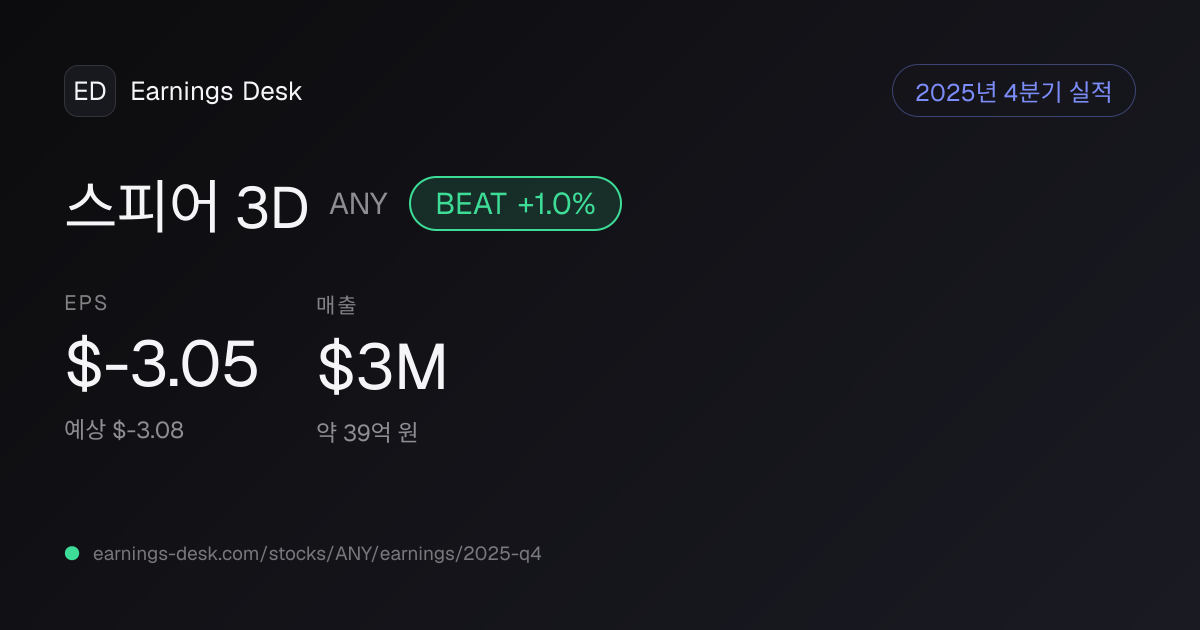Click the +1.0% percentage inside the badge
The height and width of the screenshot is (630, 1200).
pos(556,204)
